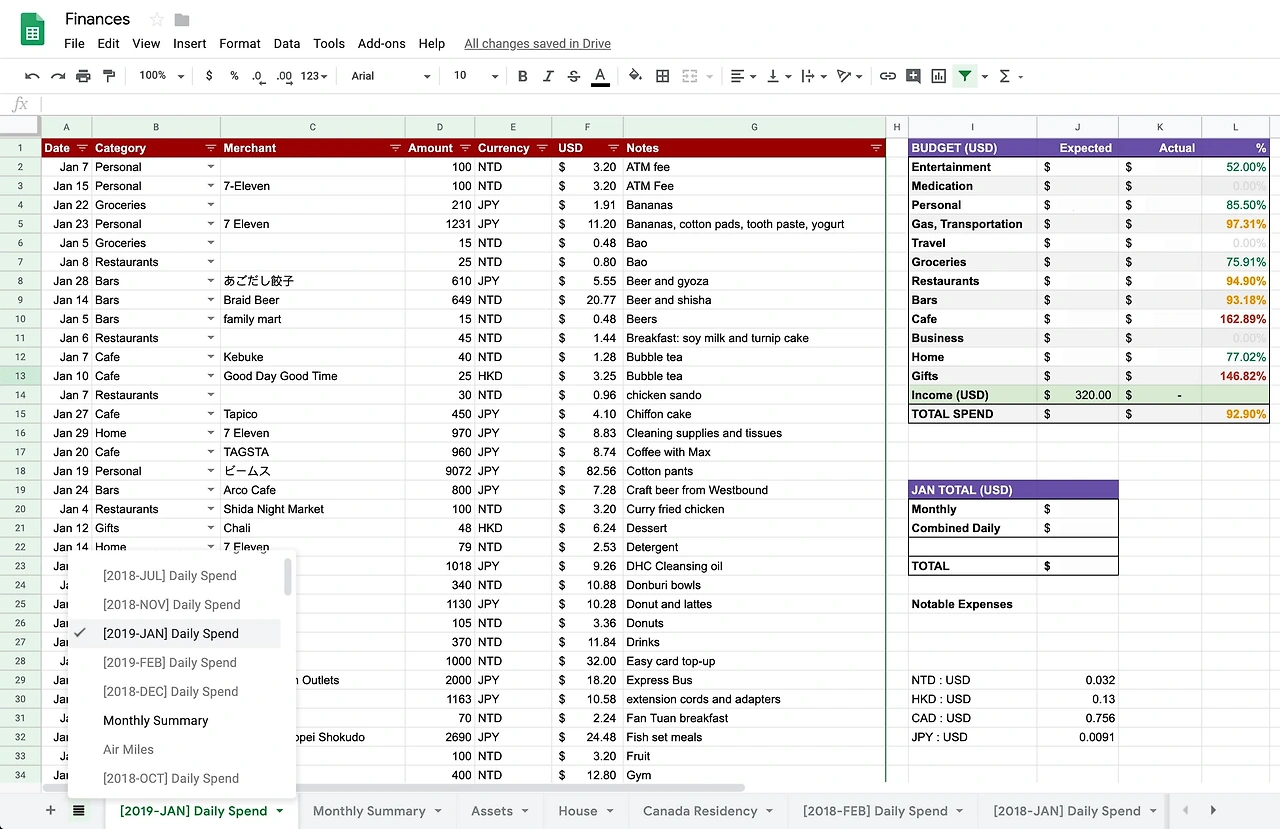The image size is (1280, 829).
Task: Open the category dropdown in the Bananas row
Action: (x=211, y=205)
